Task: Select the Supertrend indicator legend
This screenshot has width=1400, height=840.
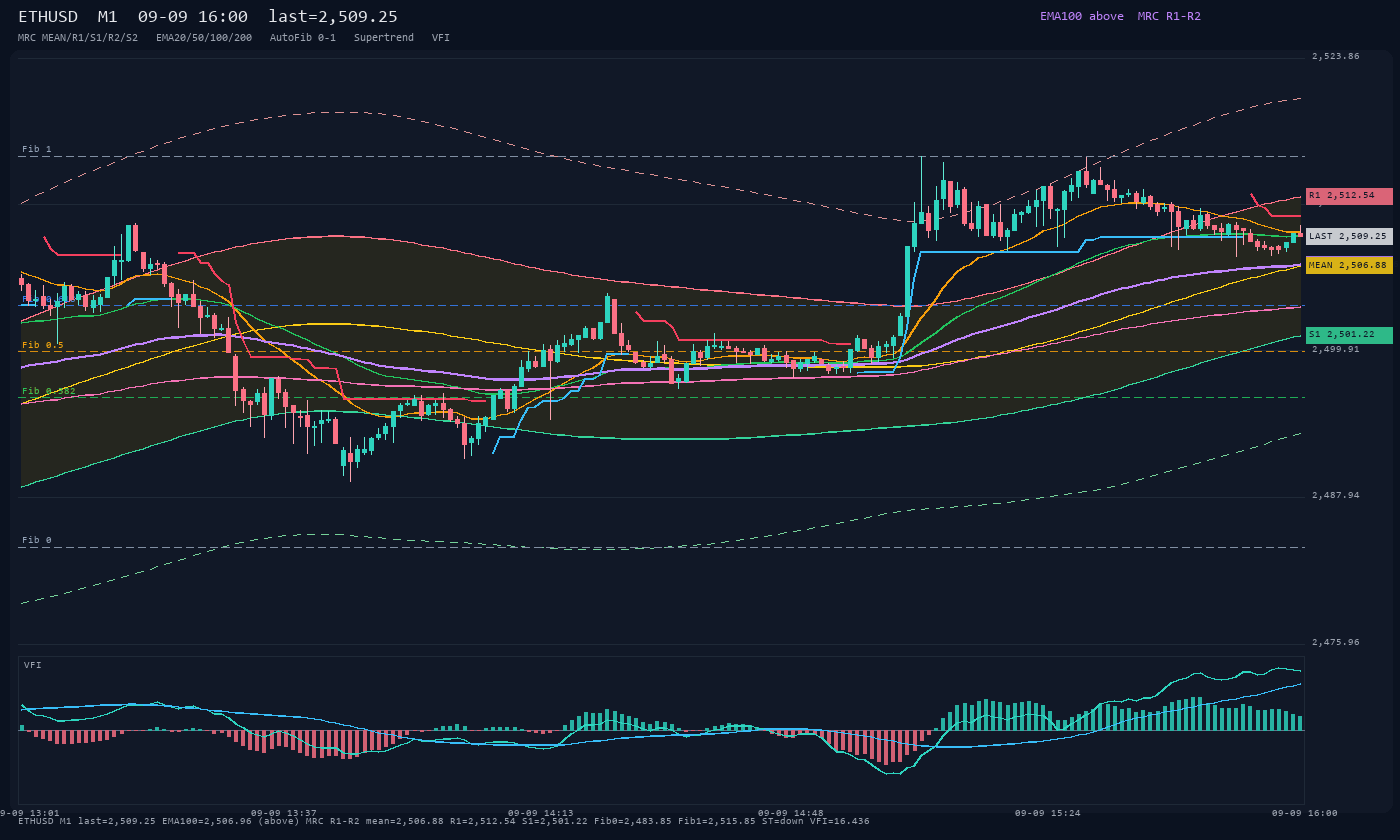Action: [x=384, y=37]
